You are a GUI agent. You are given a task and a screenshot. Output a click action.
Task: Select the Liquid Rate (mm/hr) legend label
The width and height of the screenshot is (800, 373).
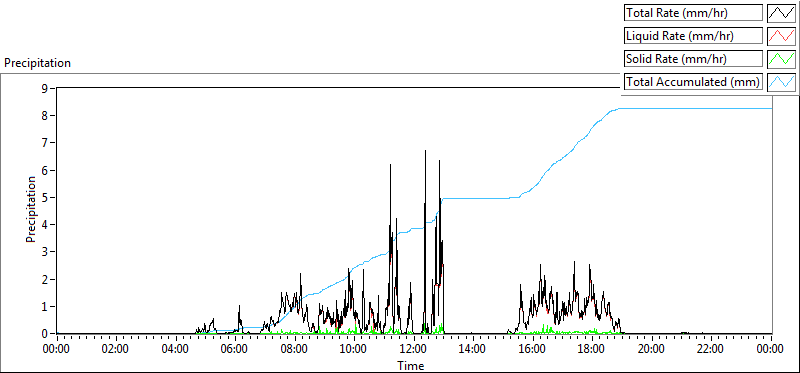pos(693,36)
